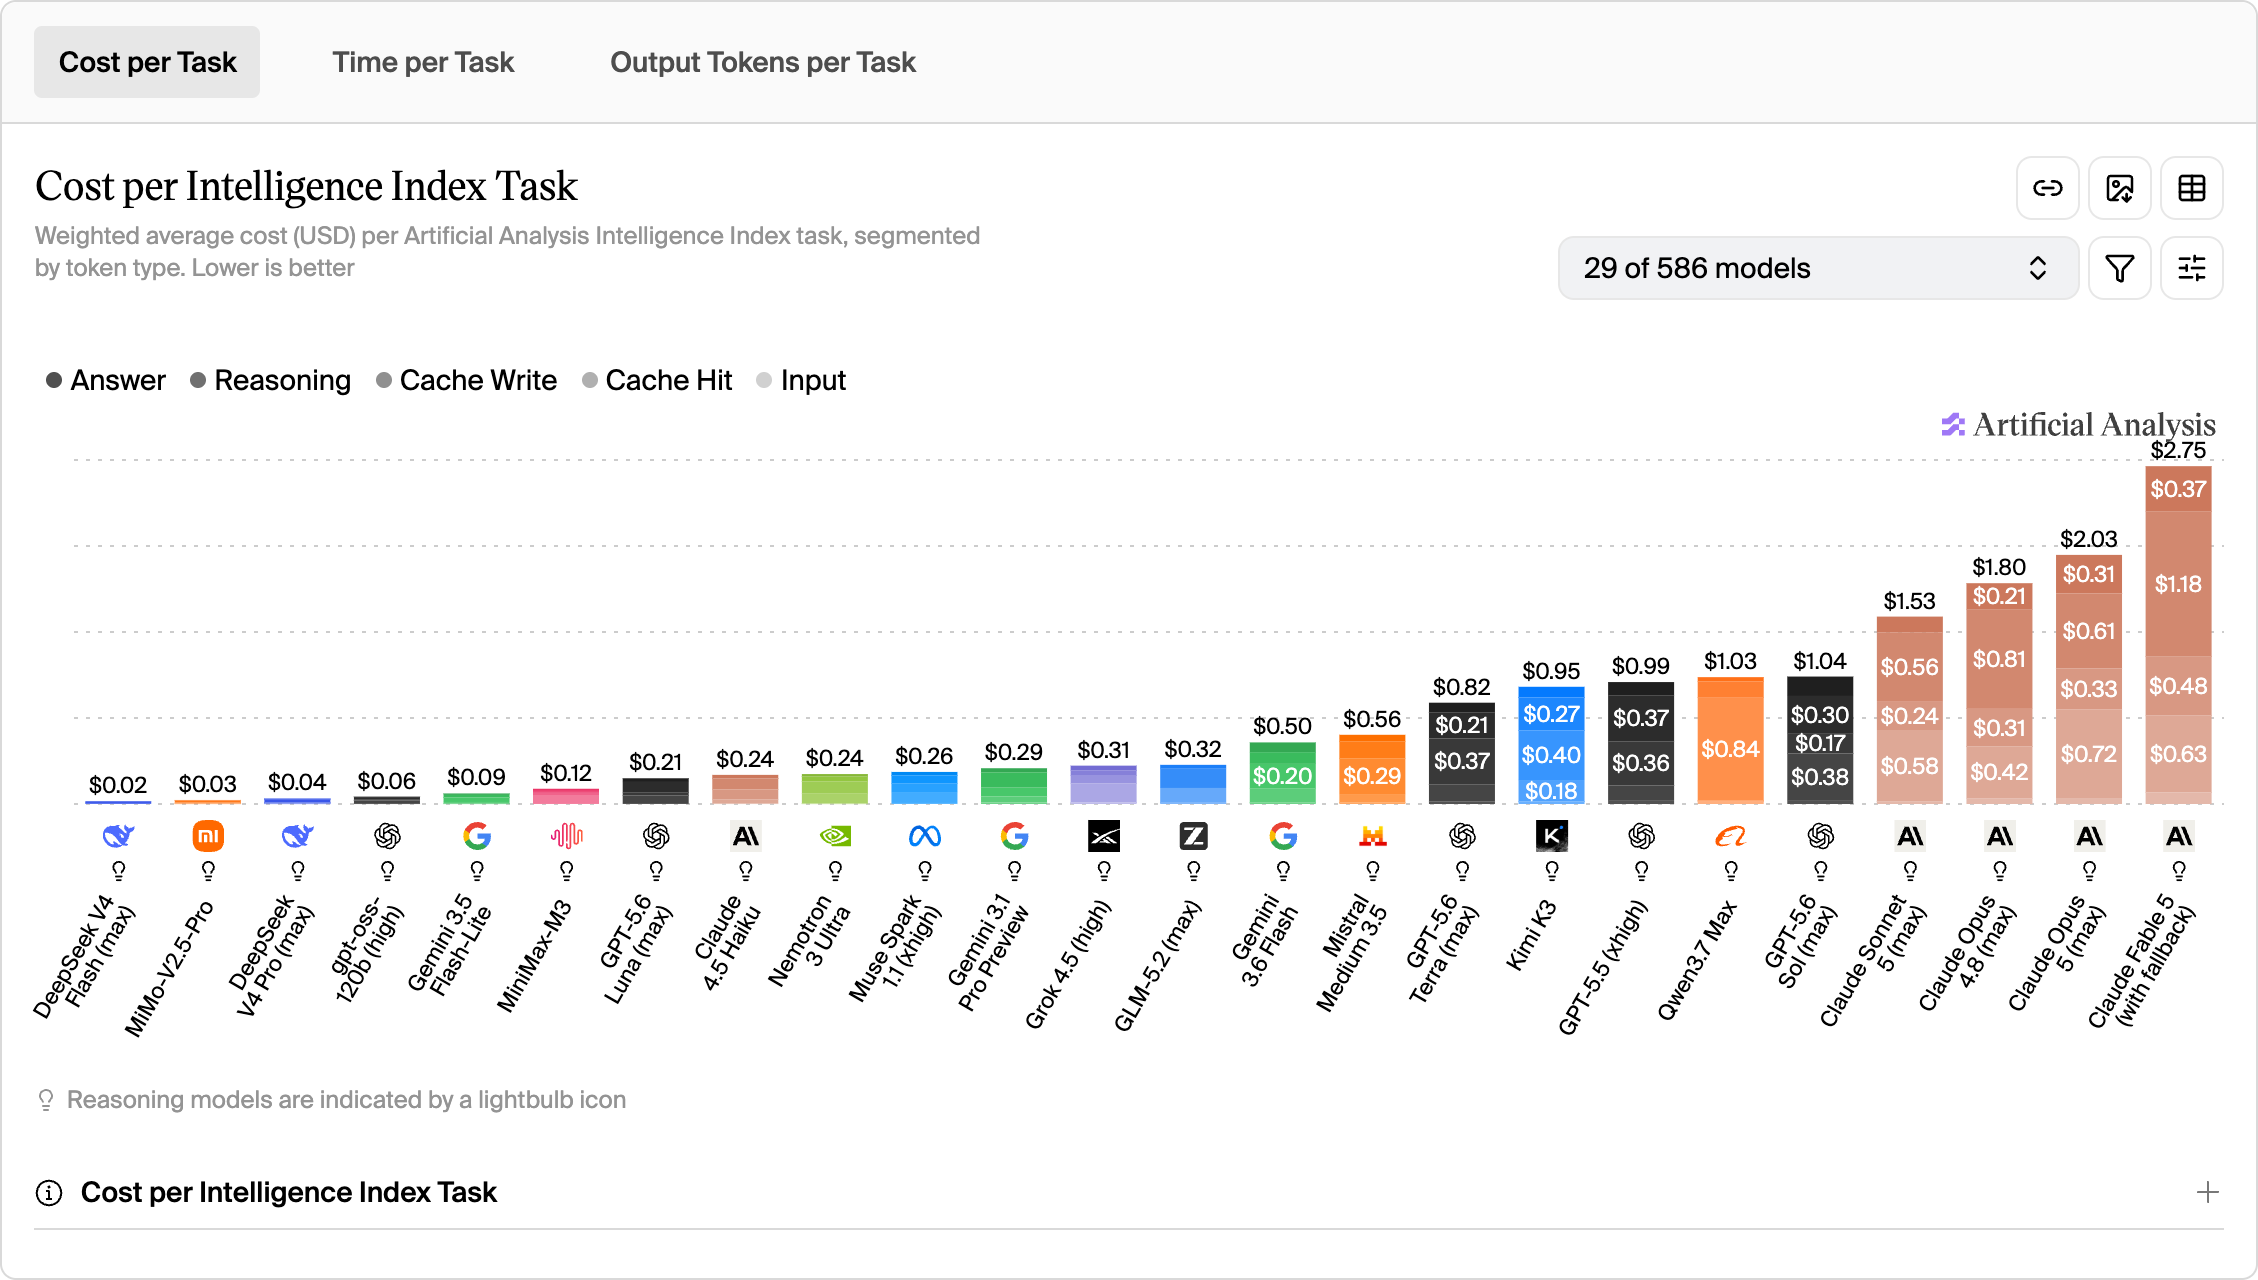Viewport: 2258px width, 1280px height.
Task: Click the Google logo for Gemini 3.1 Pro Preview
Action: coord(1014,836)
